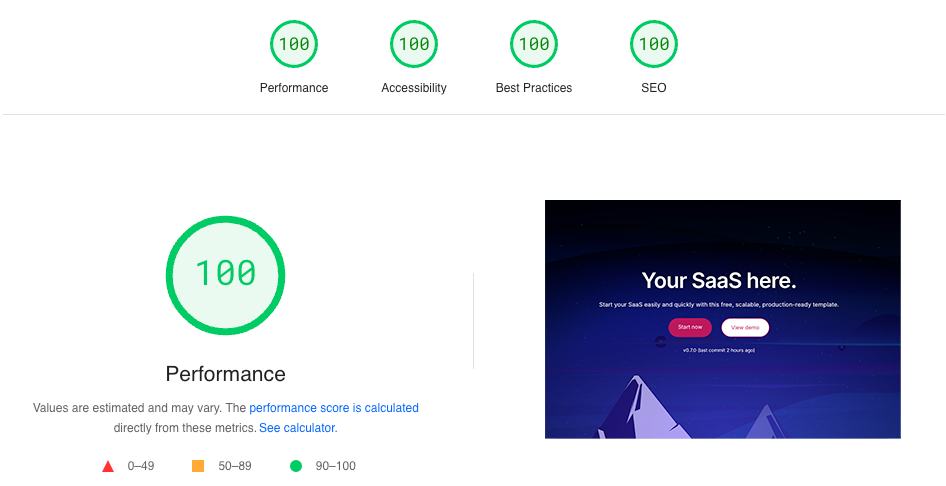
Task: Click the green circle legend icon
Action: click(295, 466)
